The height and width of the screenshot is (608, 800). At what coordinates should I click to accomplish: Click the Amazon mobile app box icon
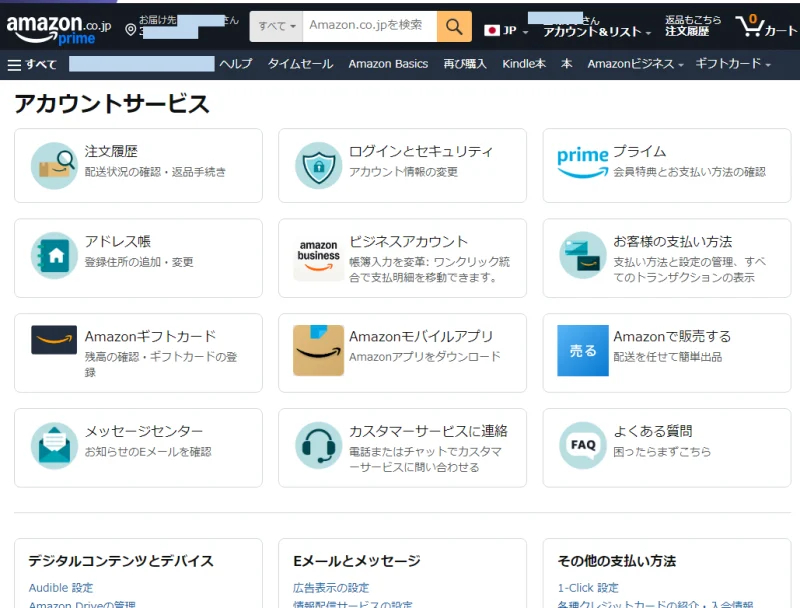318,350
